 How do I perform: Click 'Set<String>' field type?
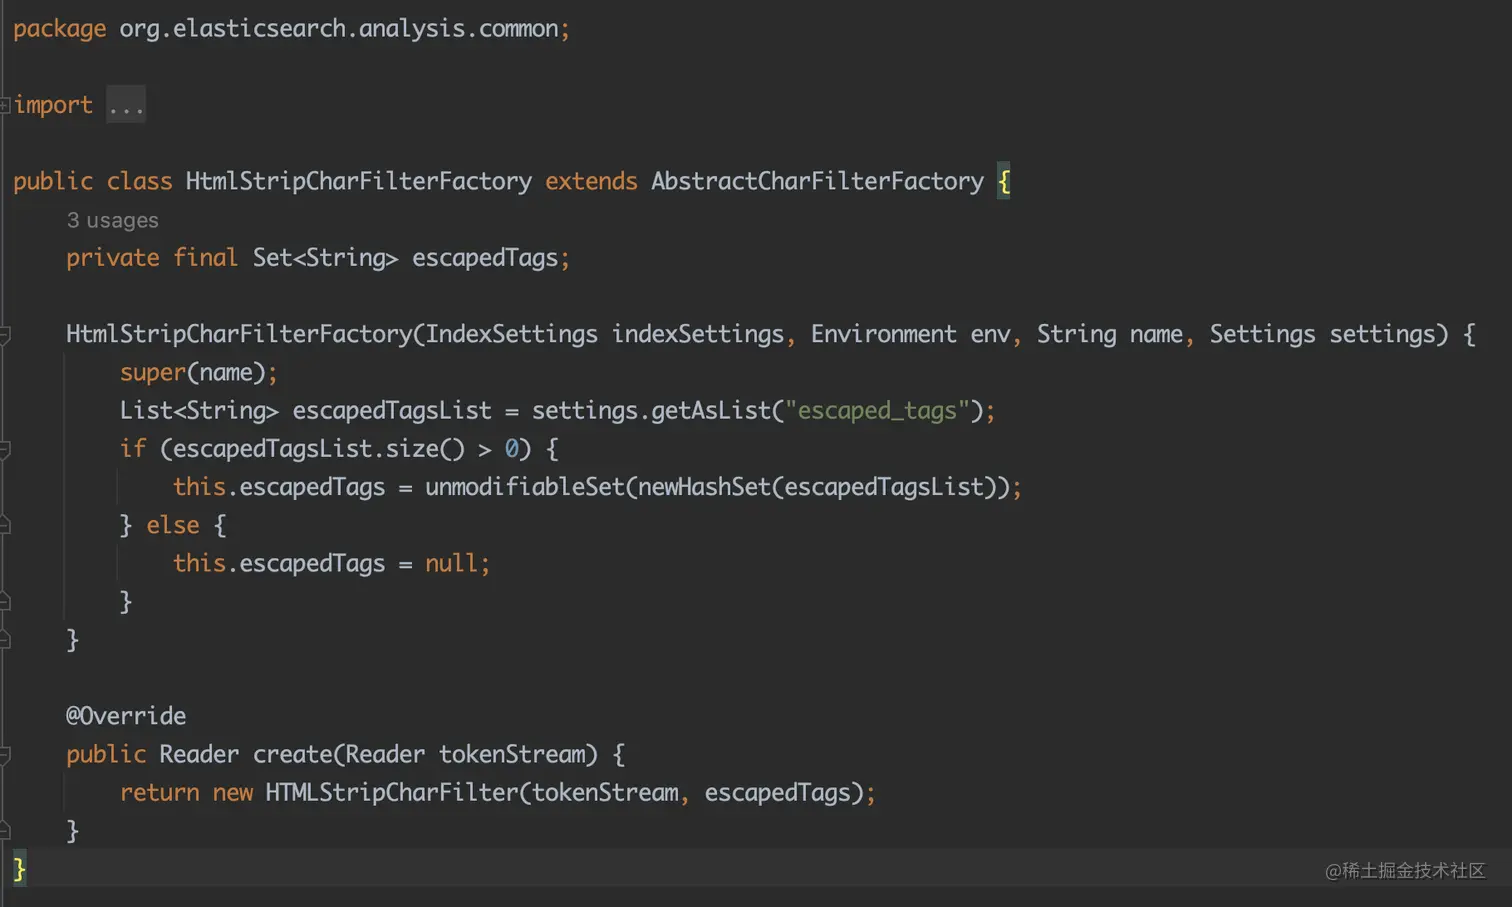325,258
